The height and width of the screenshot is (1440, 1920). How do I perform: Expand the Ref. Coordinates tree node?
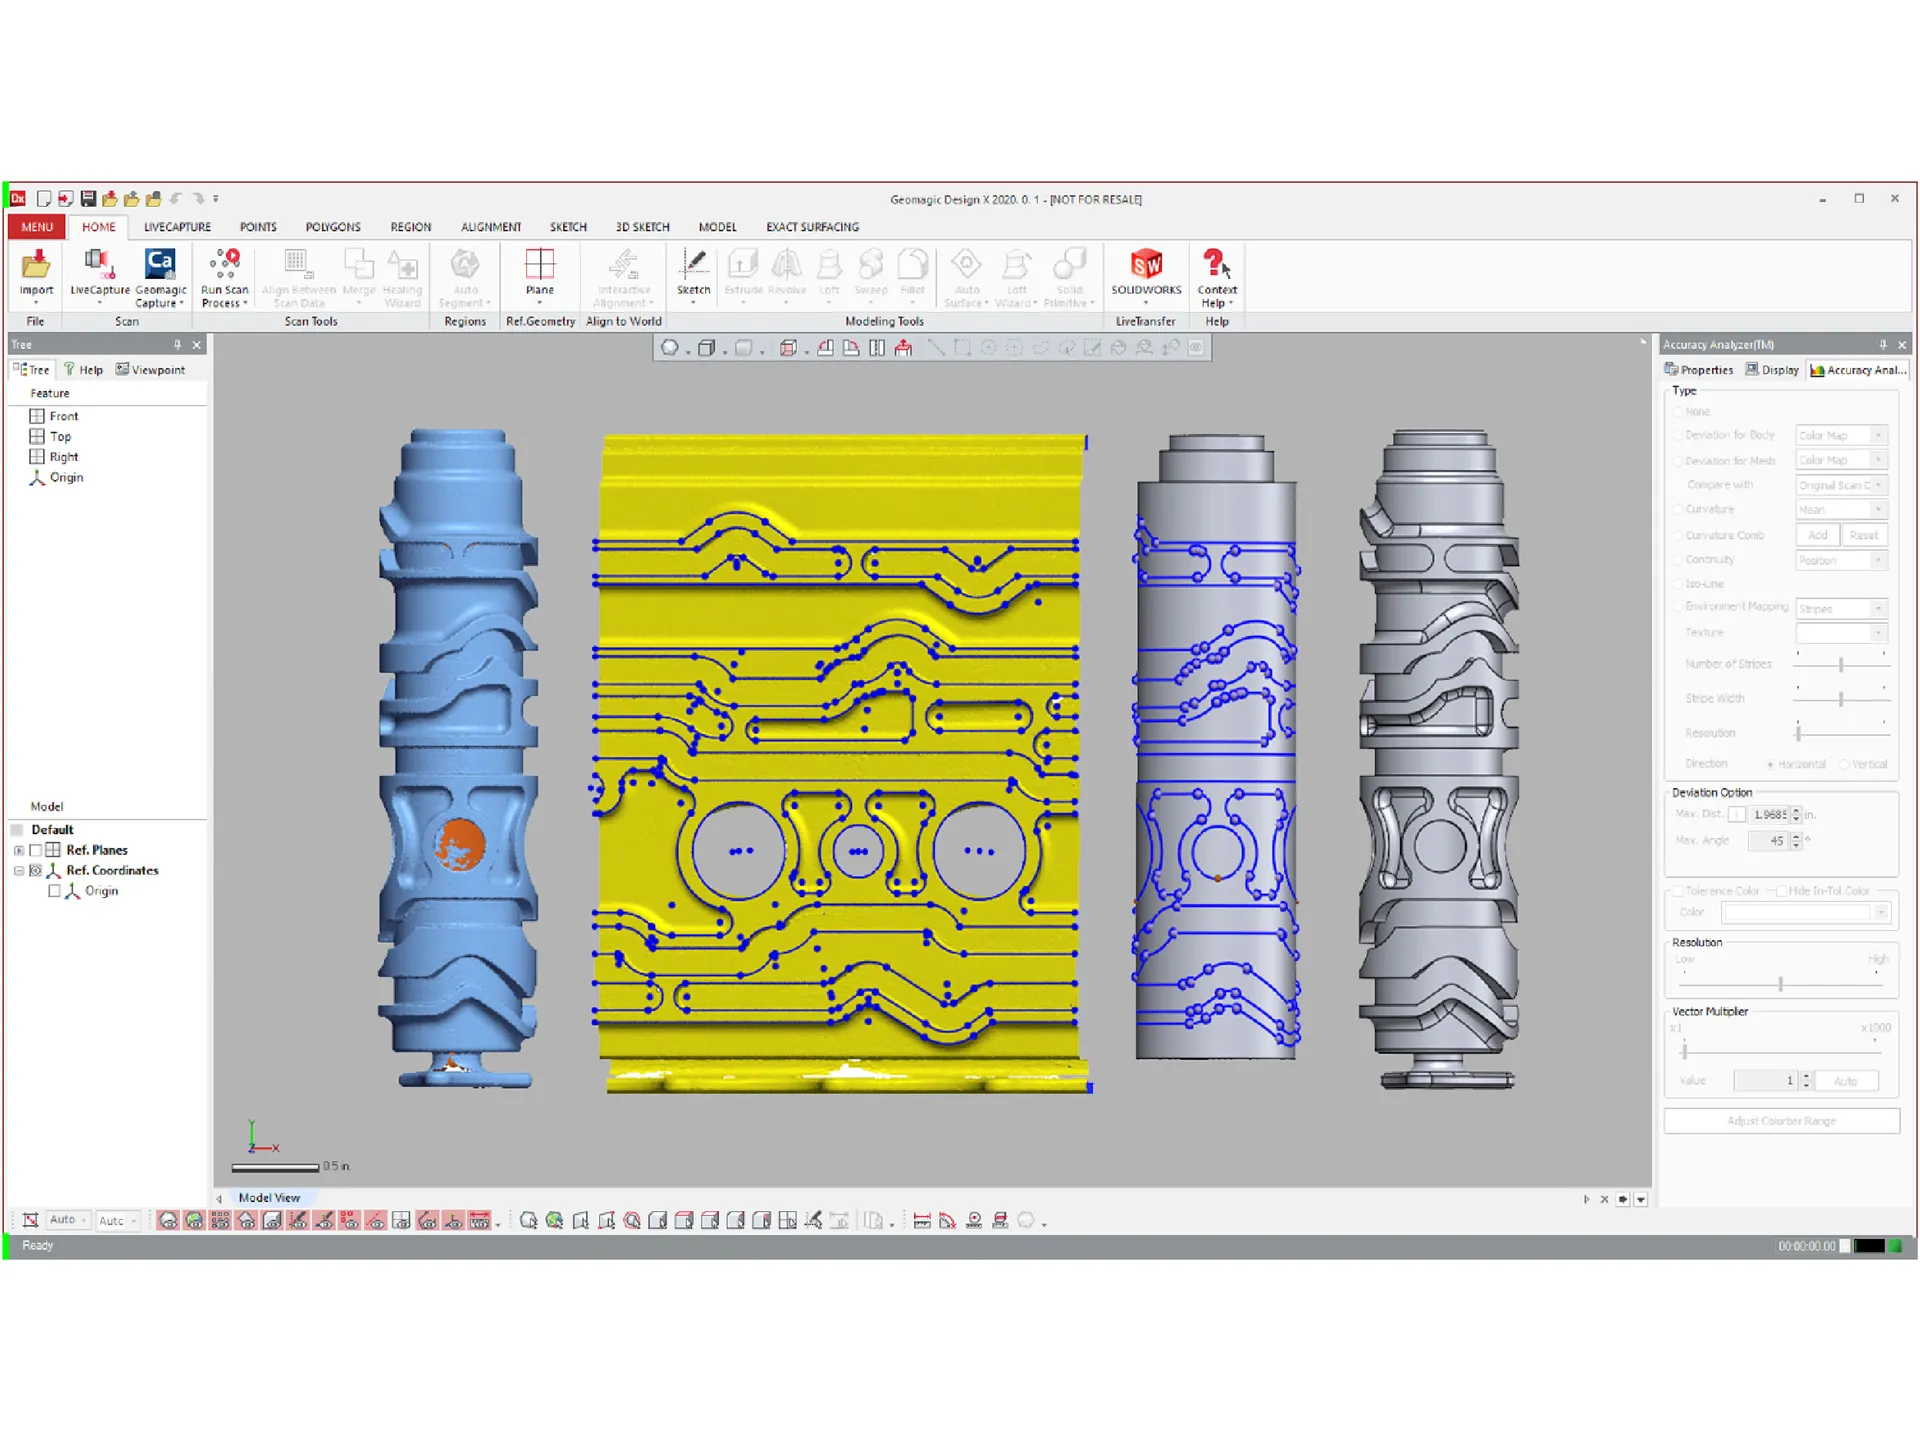click(x=18, y=870)
